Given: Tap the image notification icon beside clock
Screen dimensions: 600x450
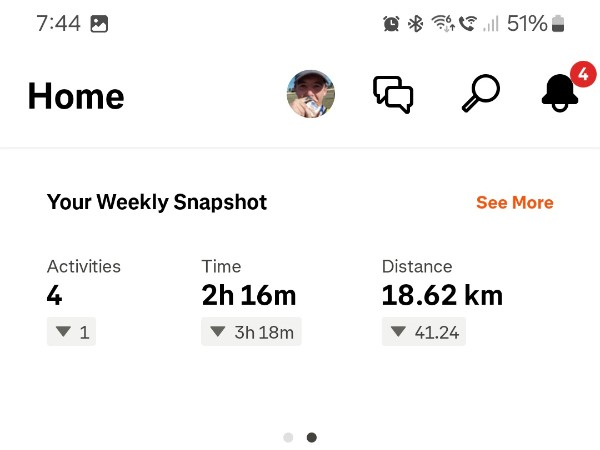Looking at the screenshot, I should tap(99, 23).
